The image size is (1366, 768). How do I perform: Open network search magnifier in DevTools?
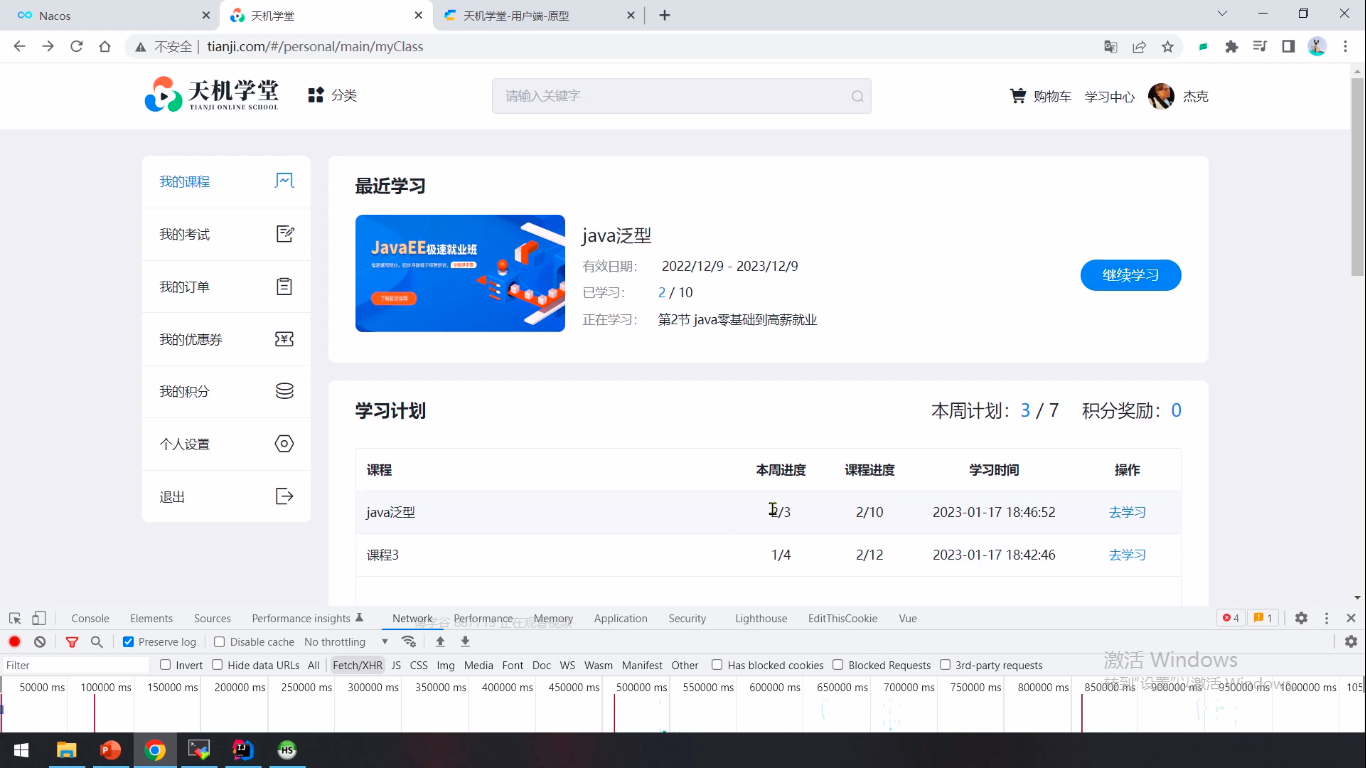[97, 642]
